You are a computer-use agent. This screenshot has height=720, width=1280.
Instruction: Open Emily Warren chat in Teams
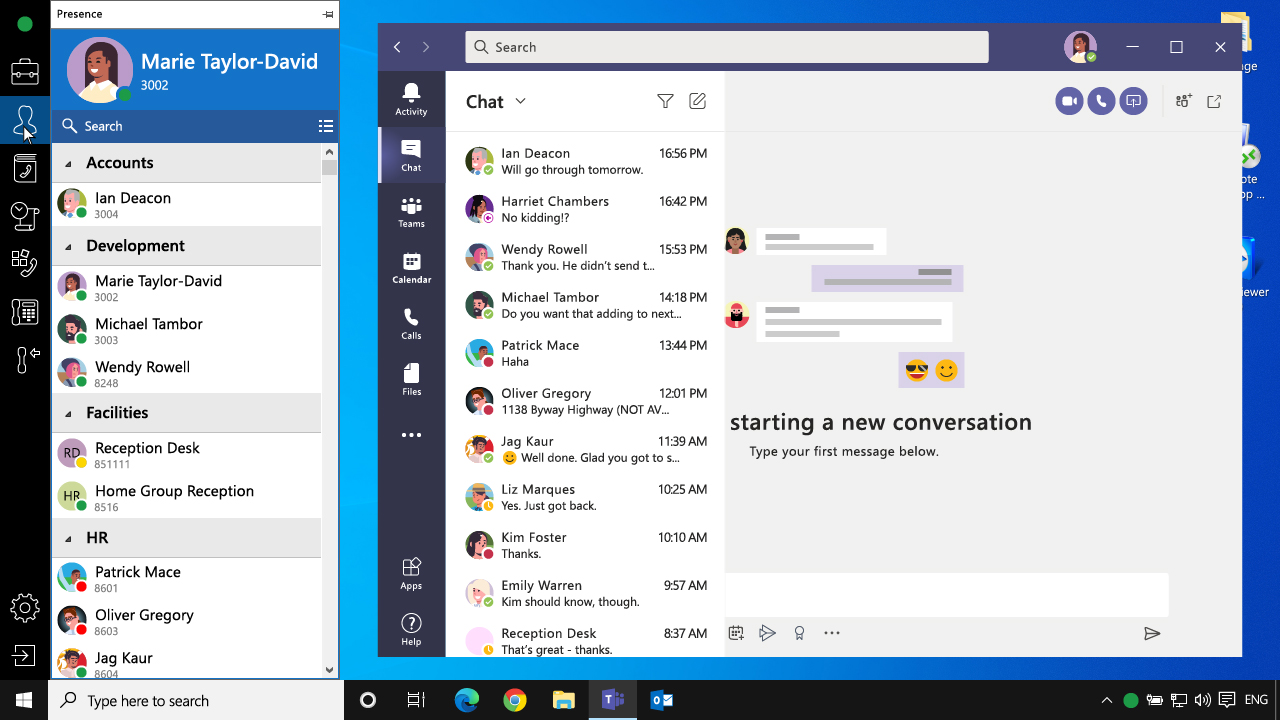(585, 593)
